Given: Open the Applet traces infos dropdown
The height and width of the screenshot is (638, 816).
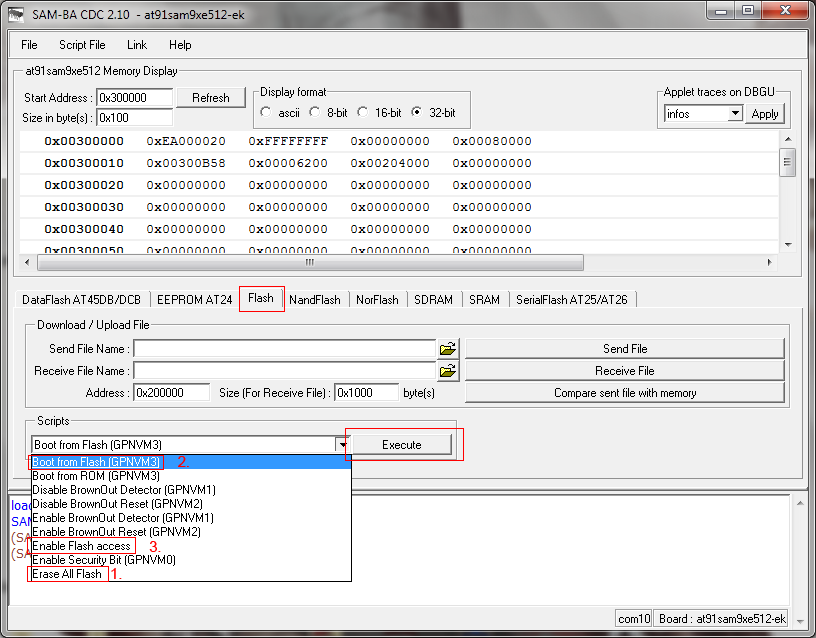Looking at the screenshot, I should pyautogui.click(x=734, y=113).
